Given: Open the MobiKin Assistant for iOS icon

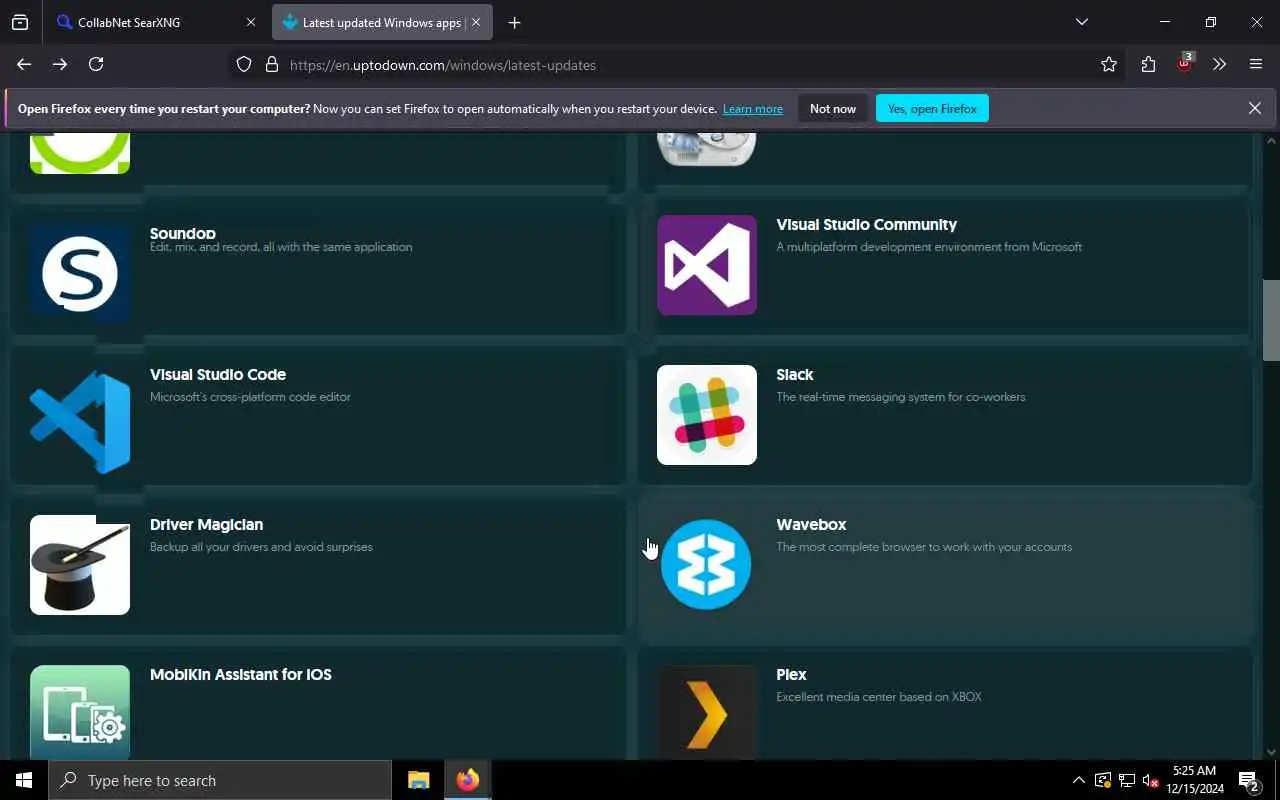Looking at the screenshot, I should click(80, 712).
